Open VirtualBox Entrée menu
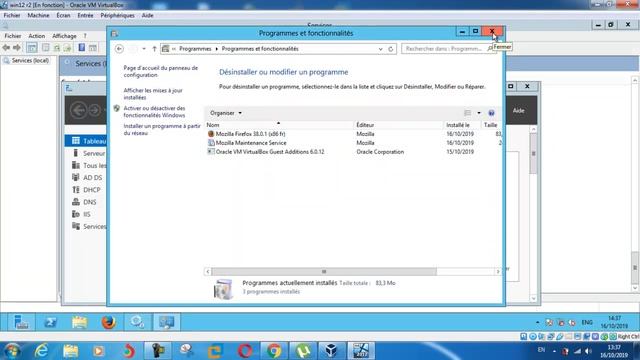The width and height of the screenshot is (640, 360). click(x=85, y=15)
